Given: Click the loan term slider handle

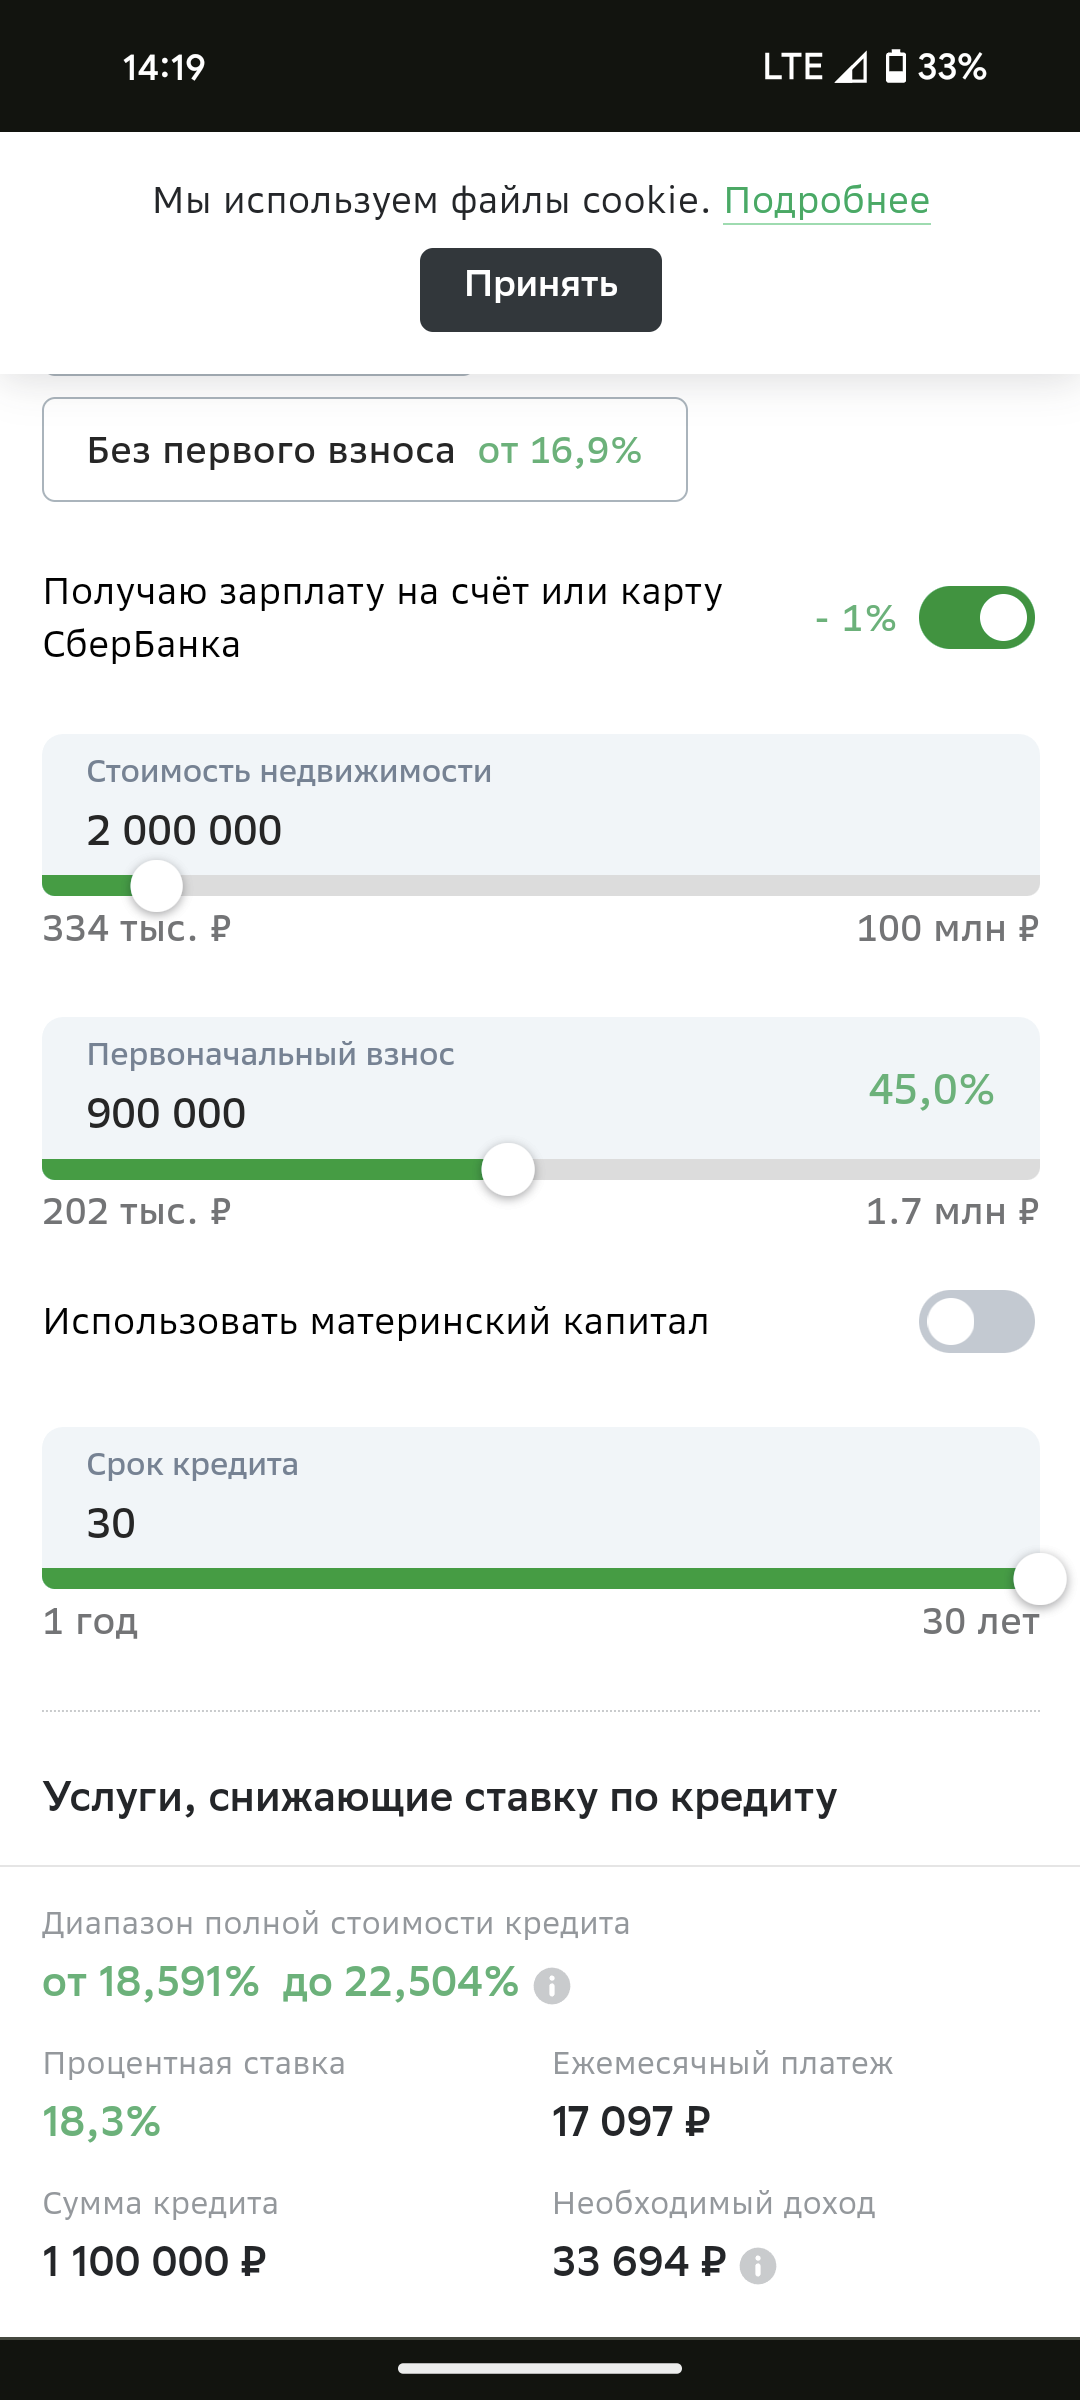Looking at the screenshot, I should click(1039, 1579).
